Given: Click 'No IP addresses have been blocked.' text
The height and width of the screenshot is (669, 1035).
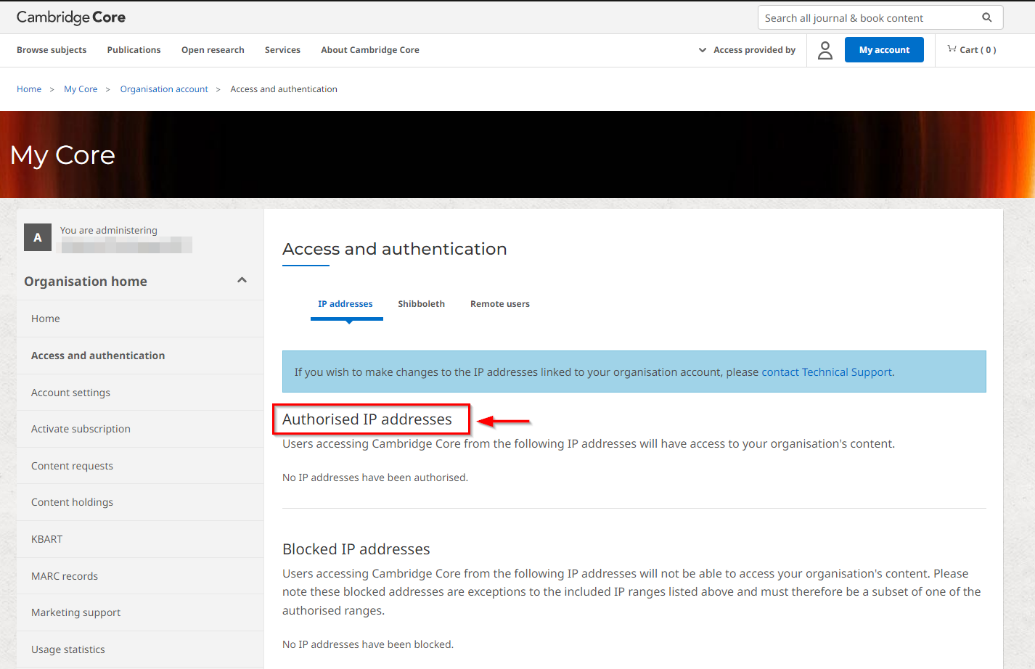Looking at the screenshot, I should (368, 645).
